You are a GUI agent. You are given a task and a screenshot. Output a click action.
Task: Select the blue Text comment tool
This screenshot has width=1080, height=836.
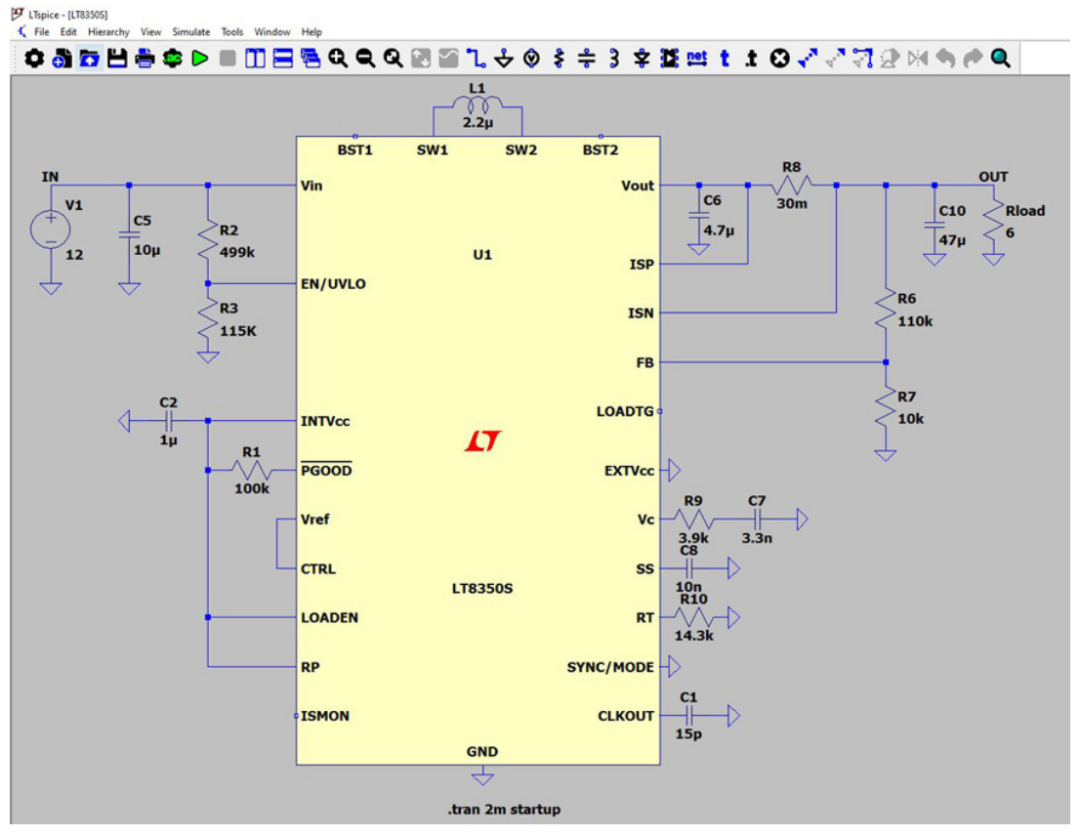point(725,59)
